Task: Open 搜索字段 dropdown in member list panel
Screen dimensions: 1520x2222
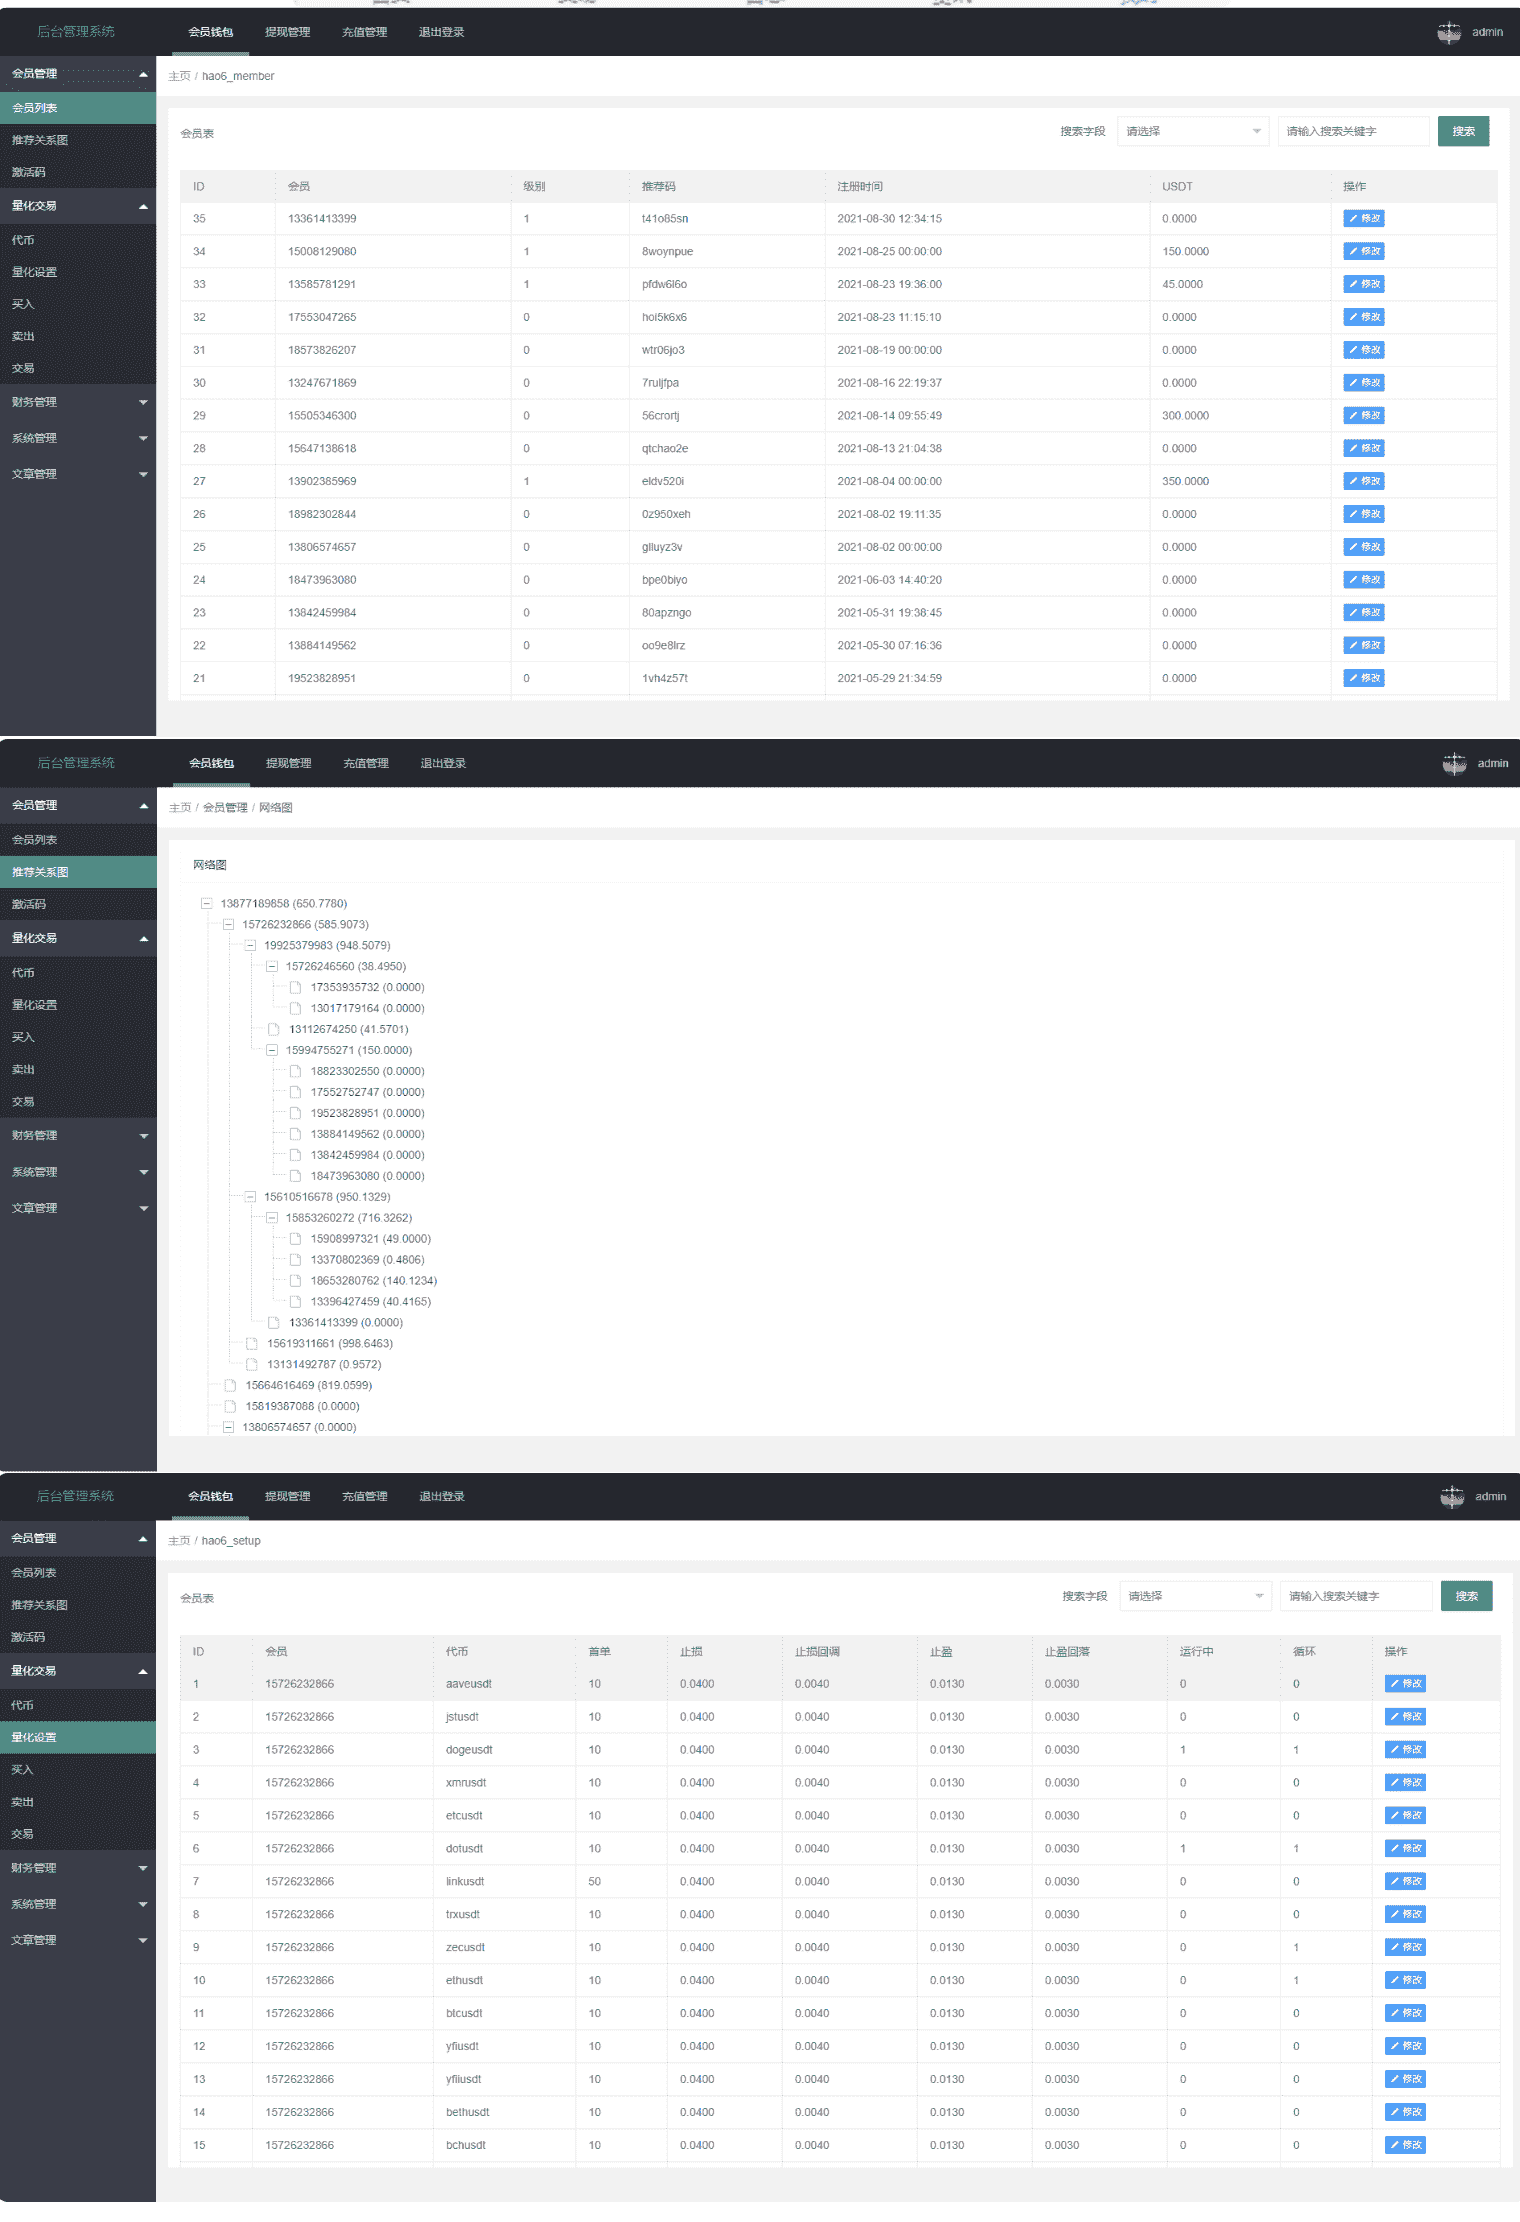Action: 1193,131
